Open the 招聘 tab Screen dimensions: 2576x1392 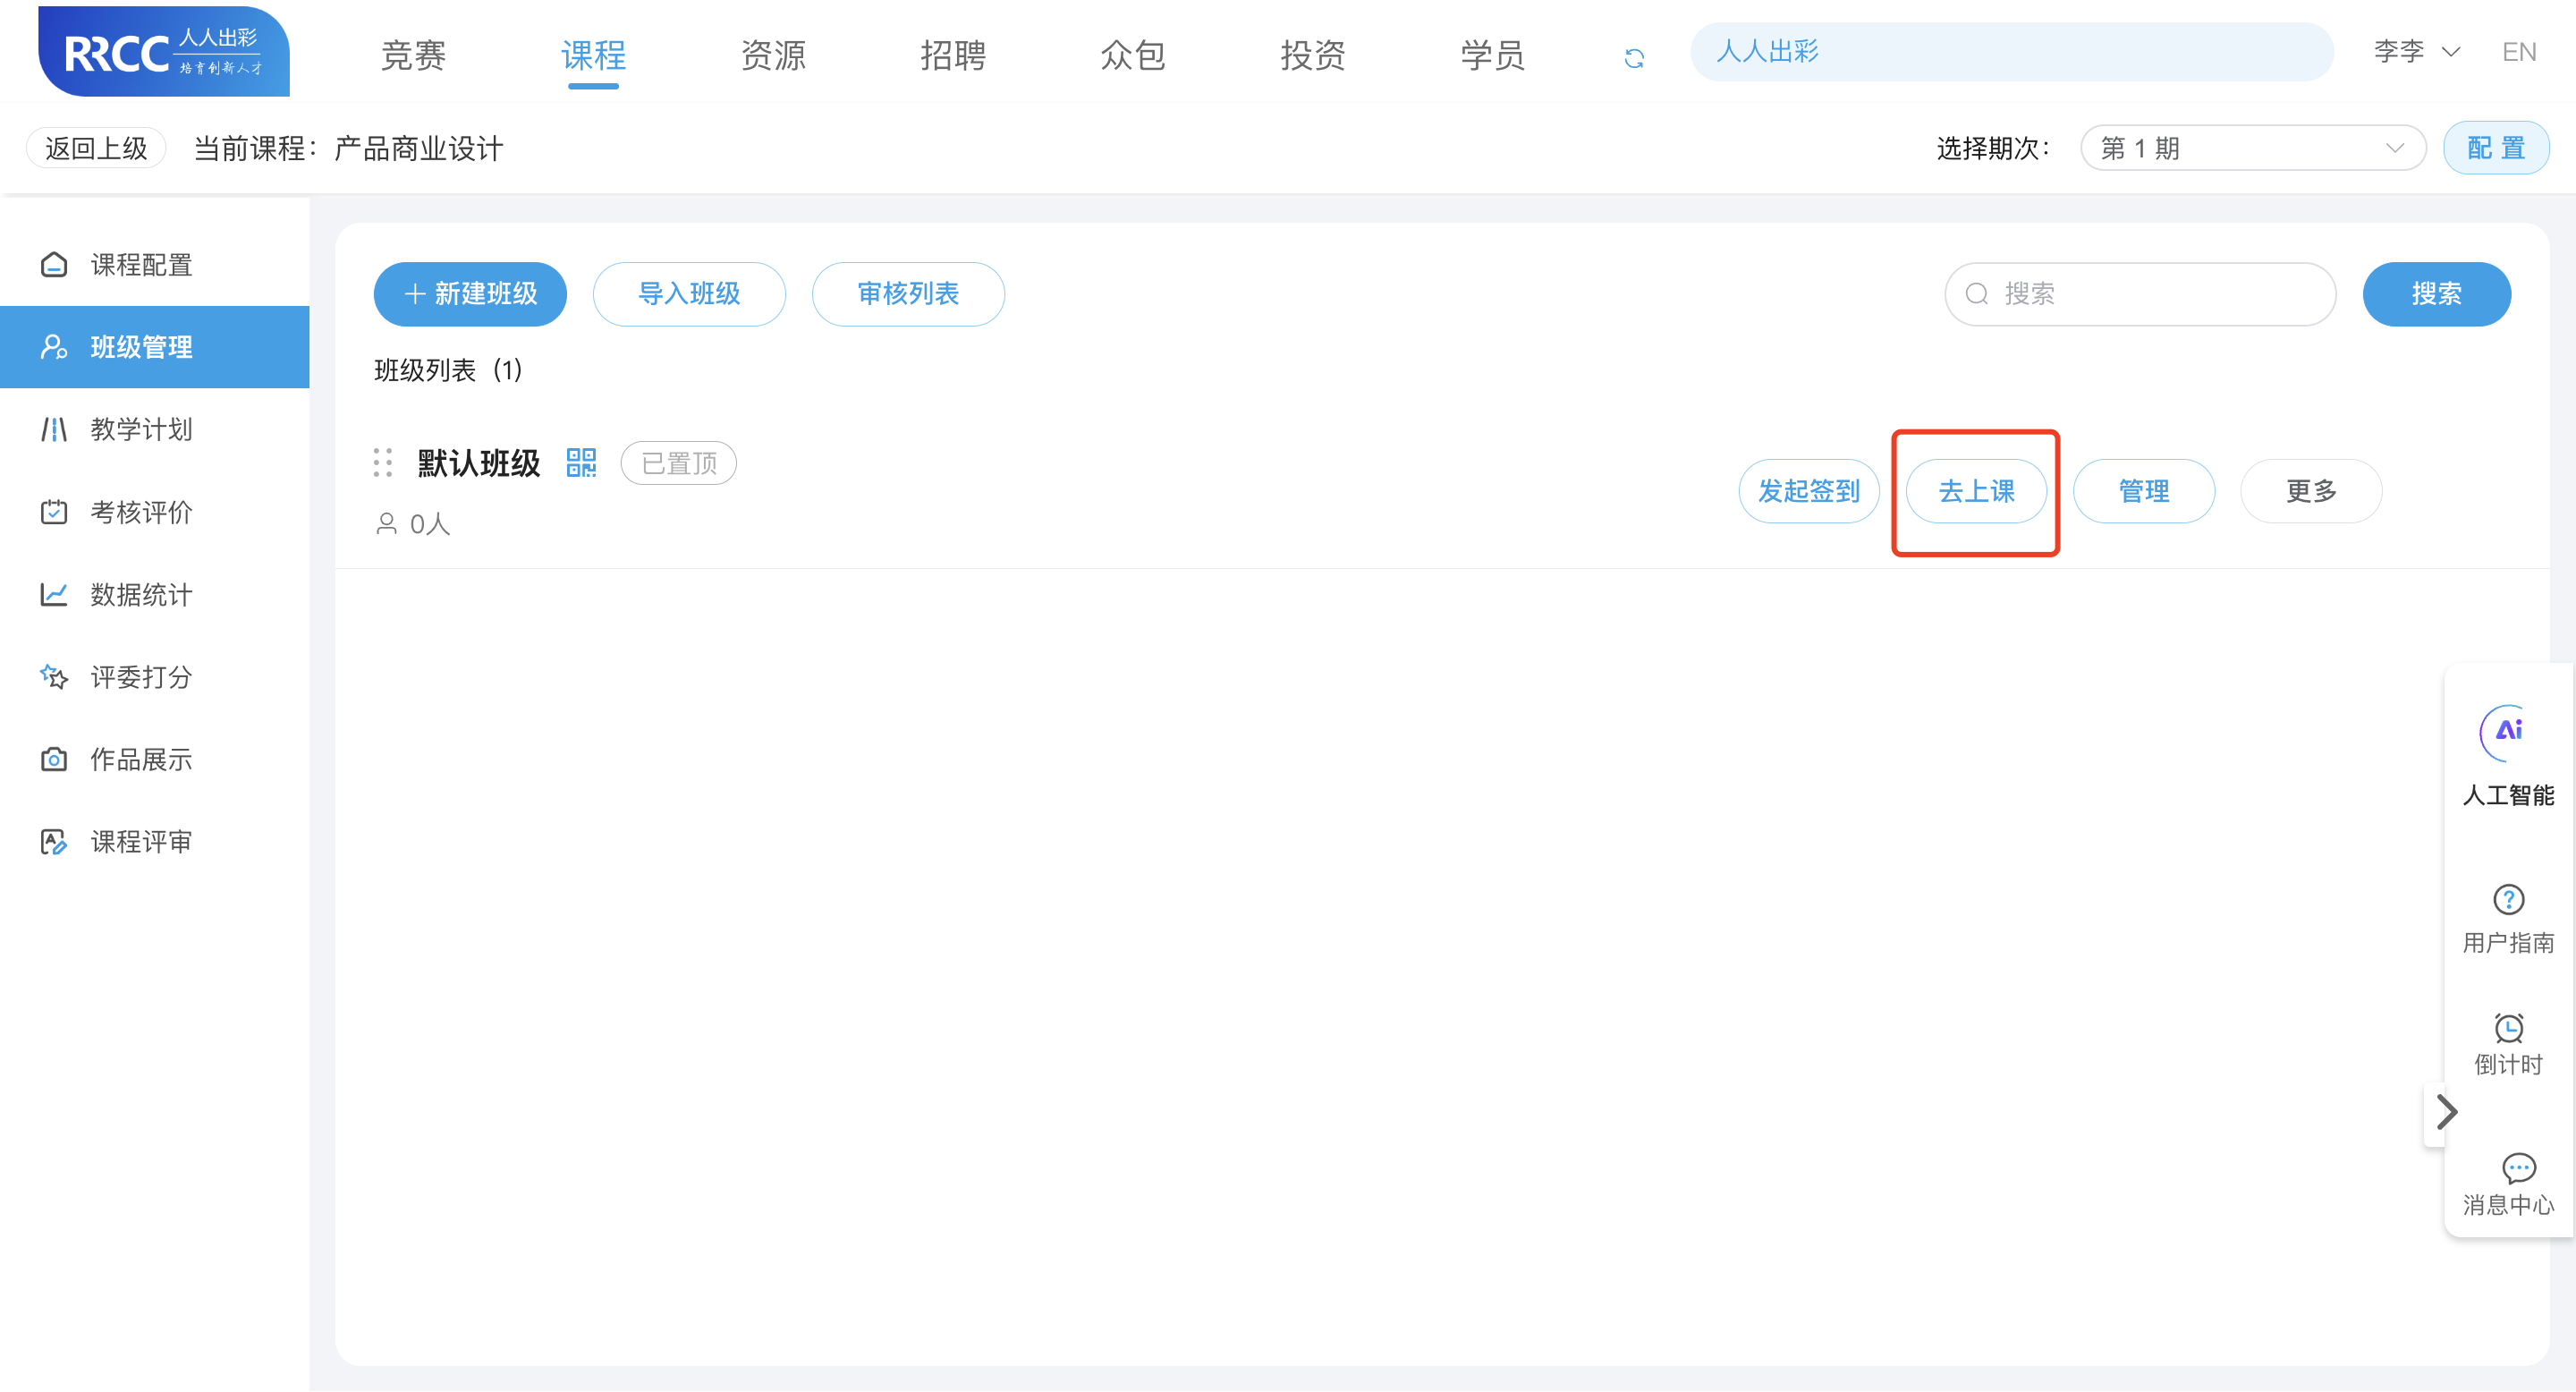pos(953,55)
